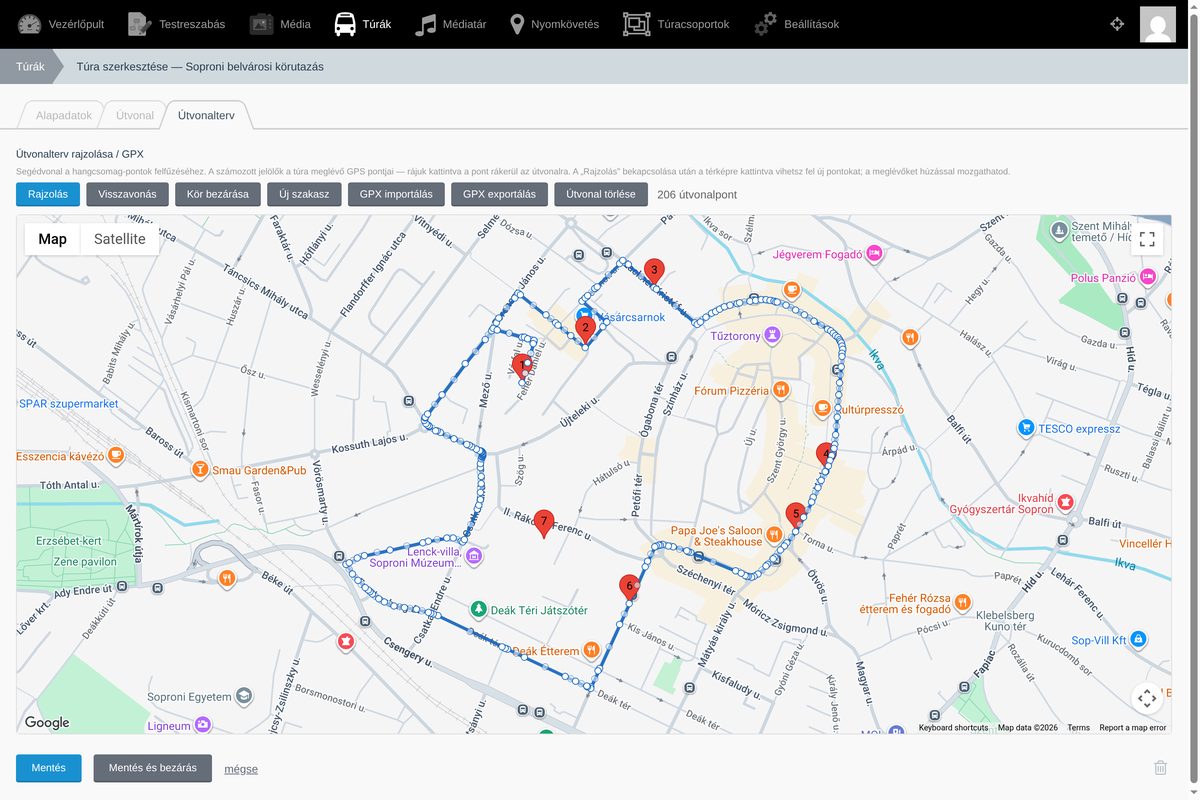Select the Map view type

(x=53, y=239)
